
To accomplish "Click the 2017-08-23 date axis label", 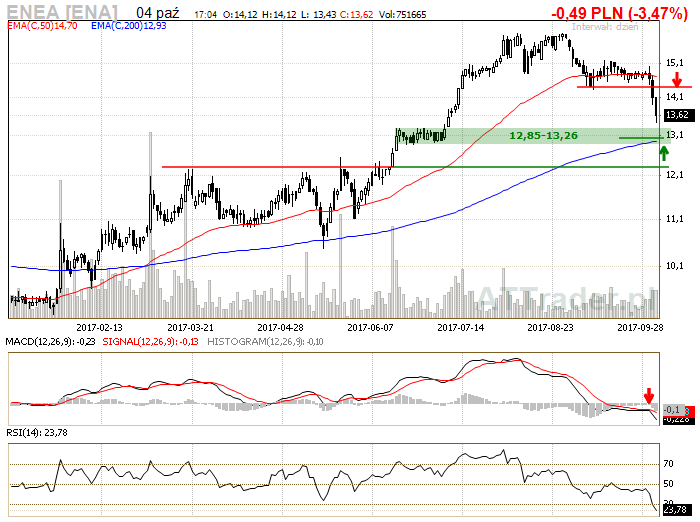I will coord(550,328).
